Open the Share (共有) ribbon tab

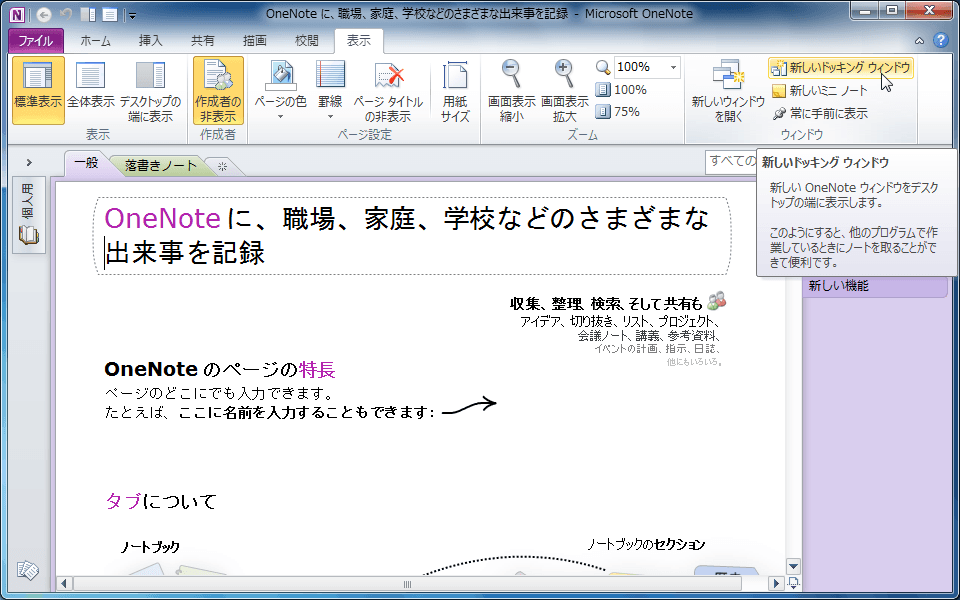point(203,41)
